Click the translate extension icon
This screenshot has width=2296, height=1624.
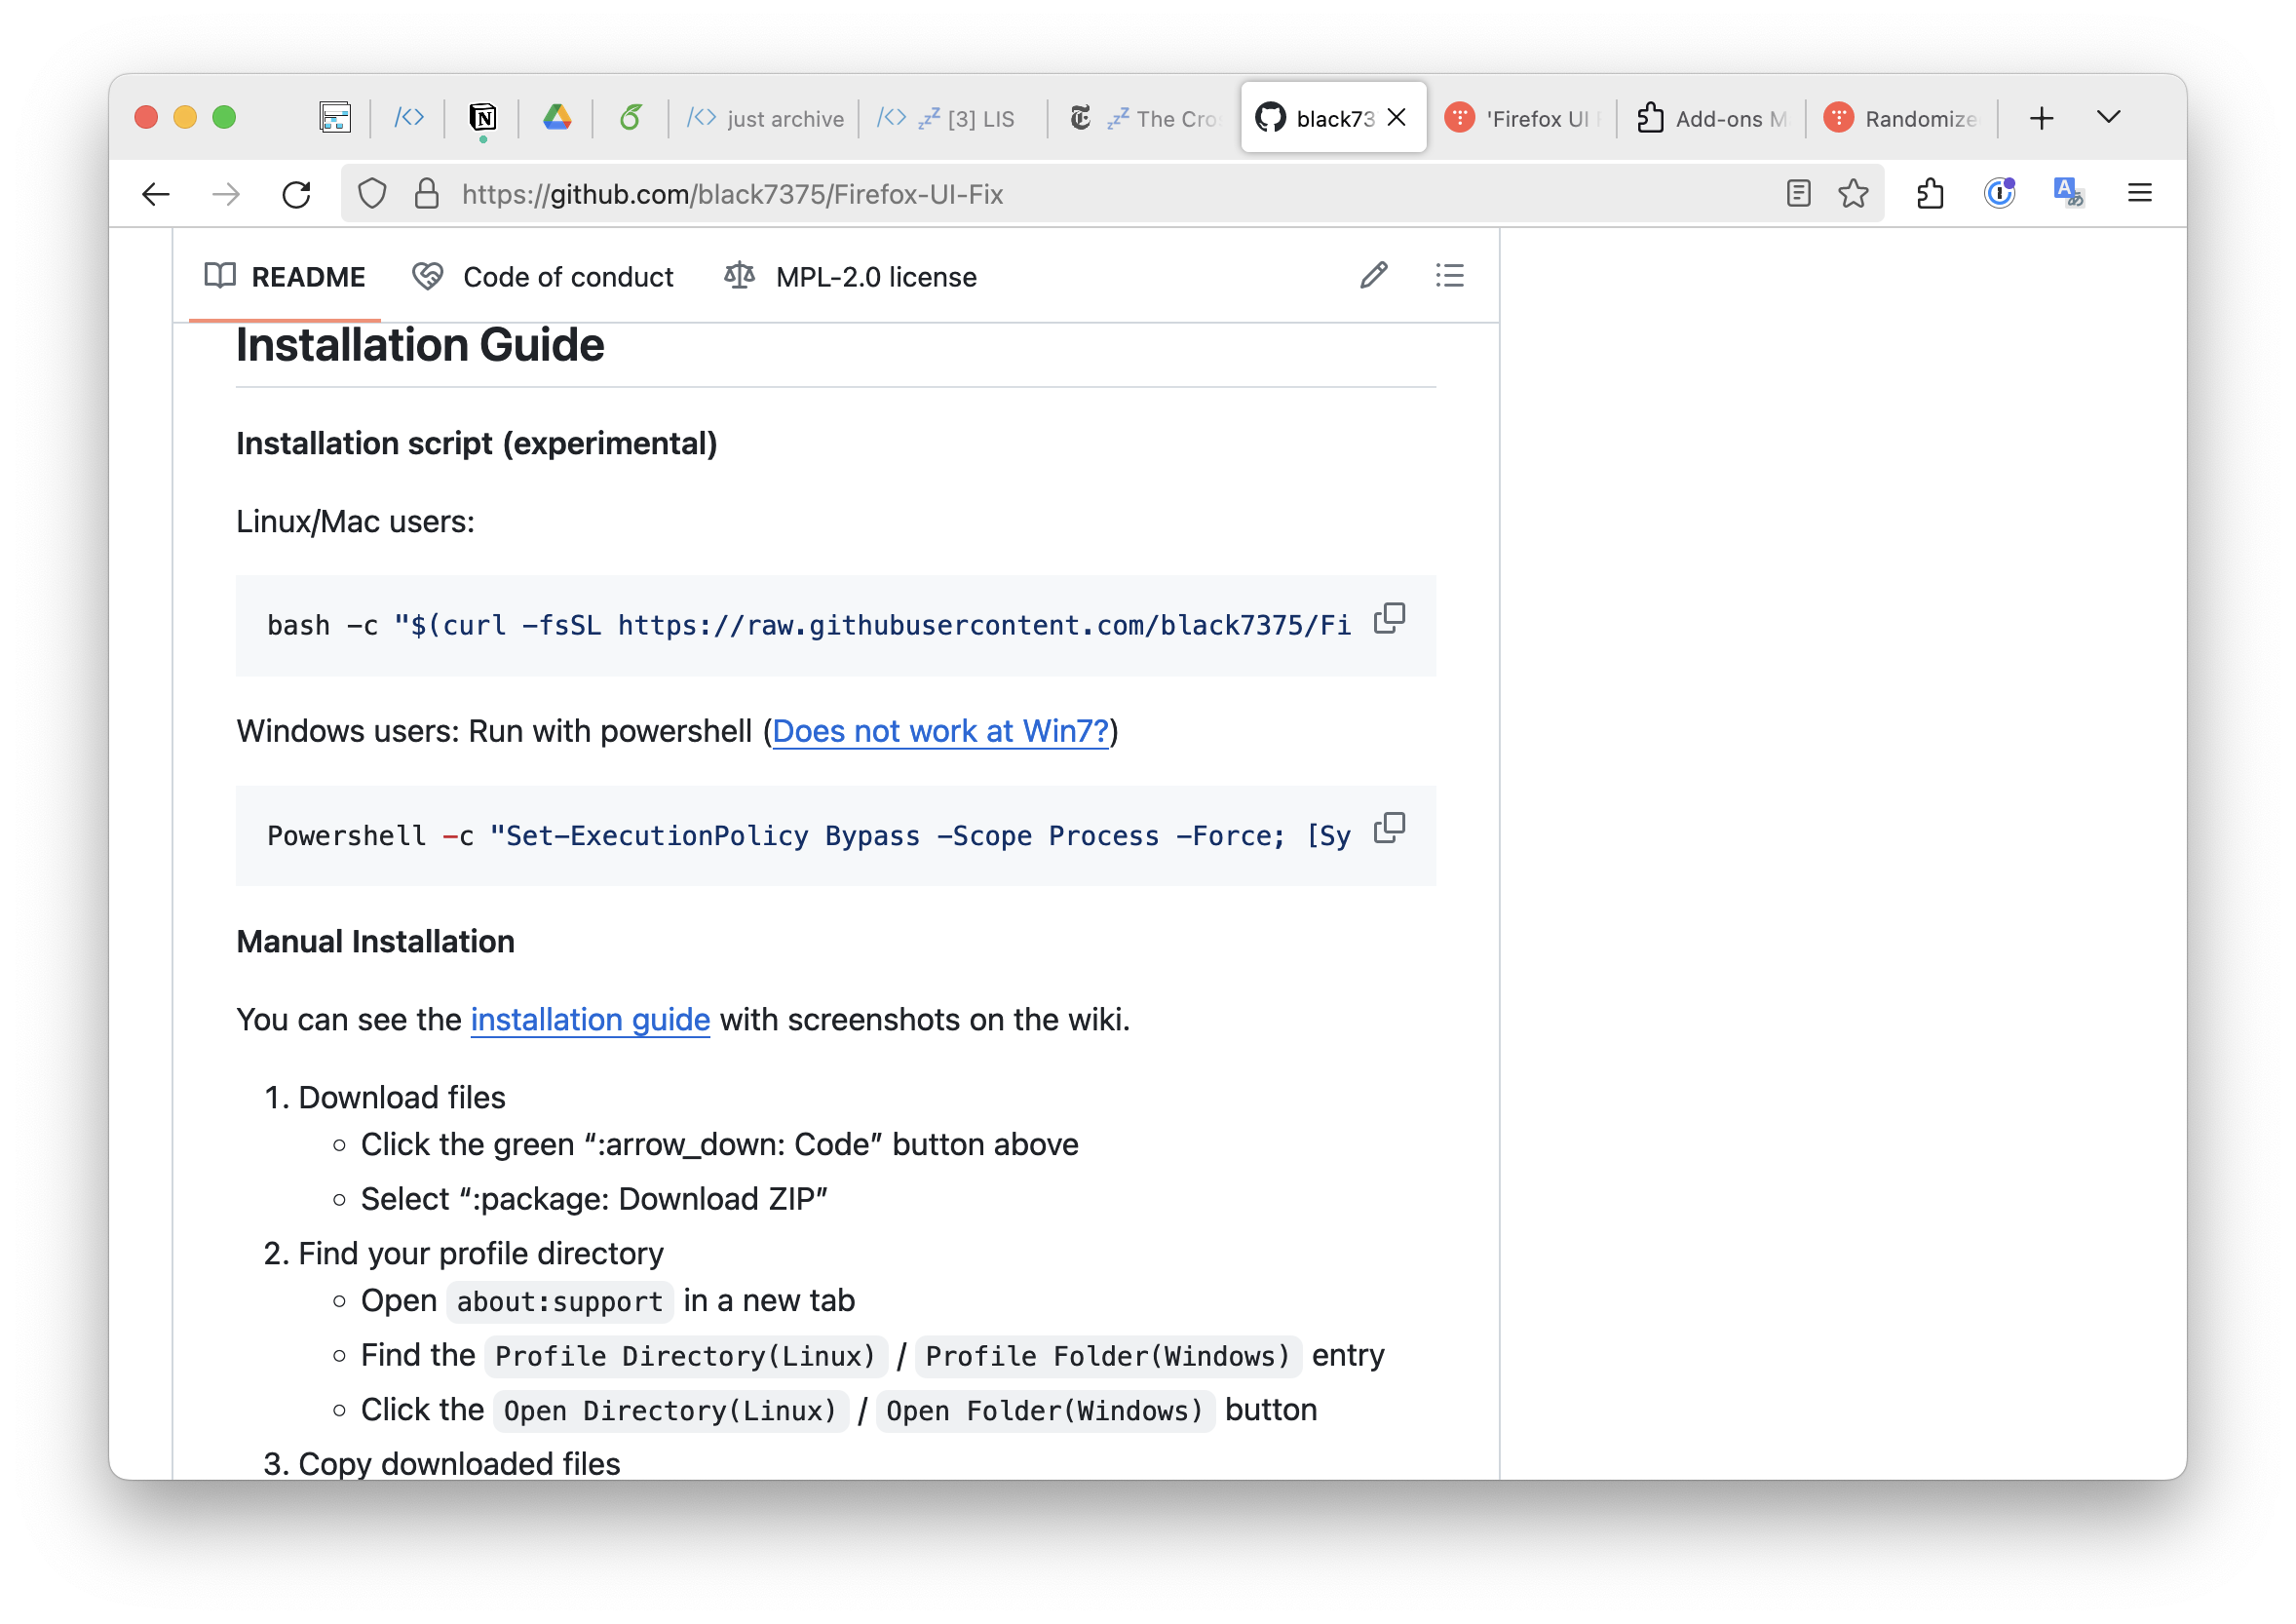click(x=2067, y=191)
